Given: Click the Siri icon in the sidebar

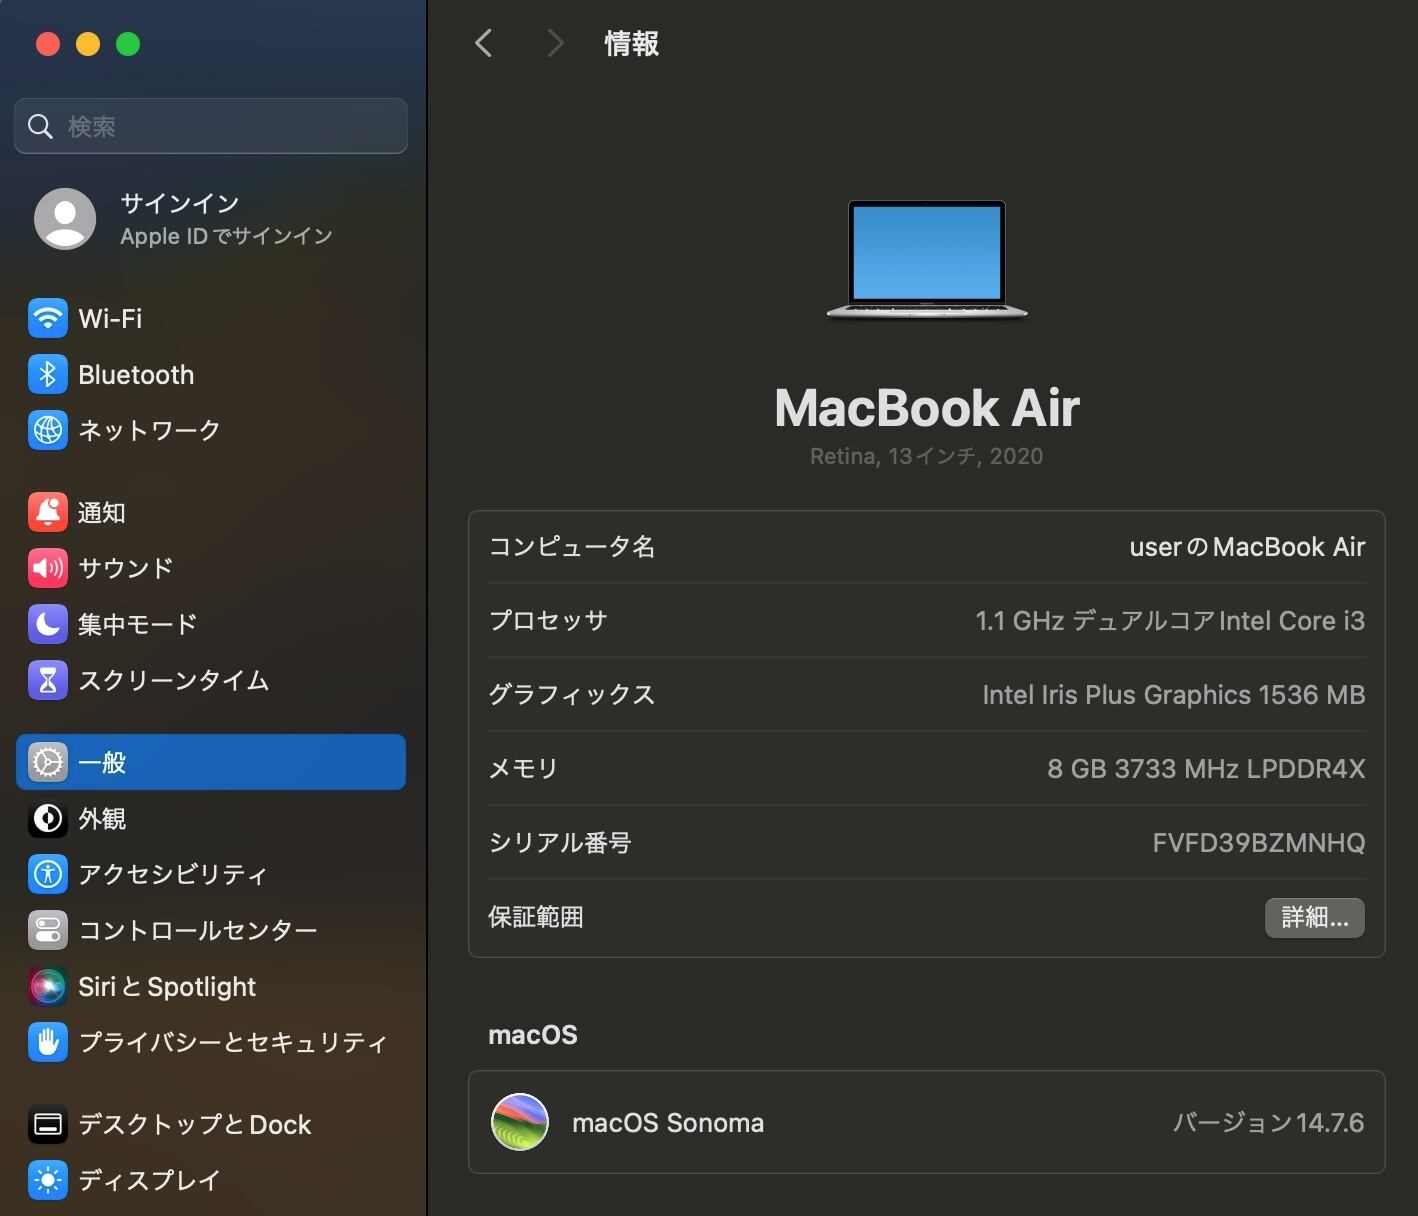Looking at the screenshot, I should click(x=47, y=987).
